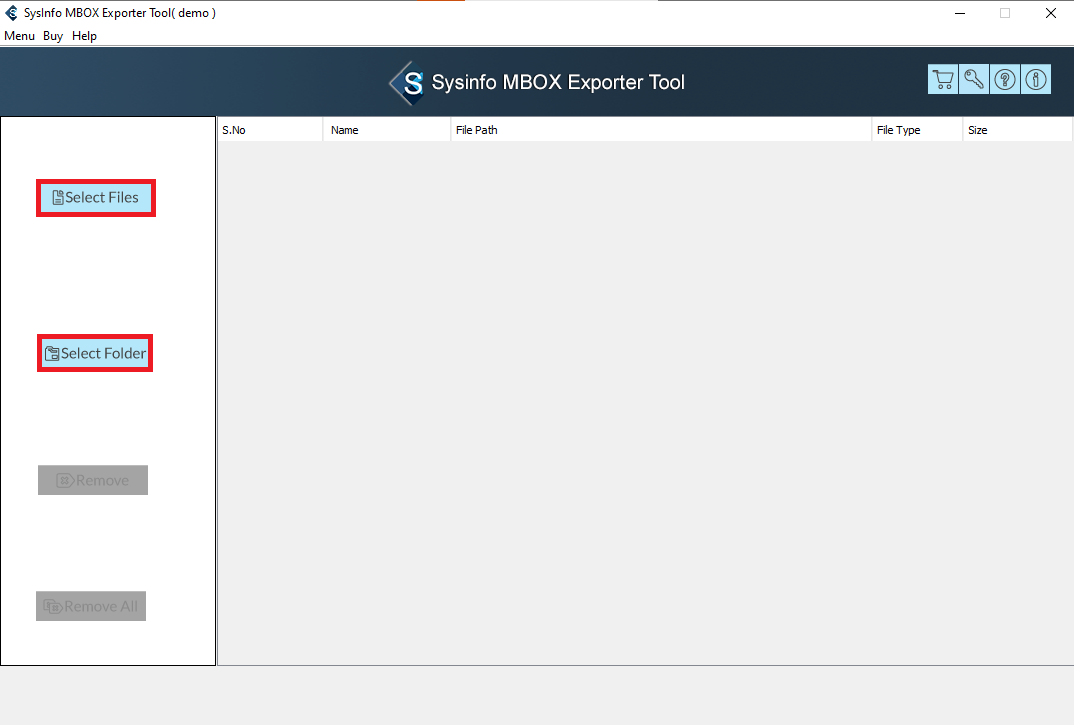Sort by the File Path column header
Viewport: 1074px width, 725px height.
point(661,130)
